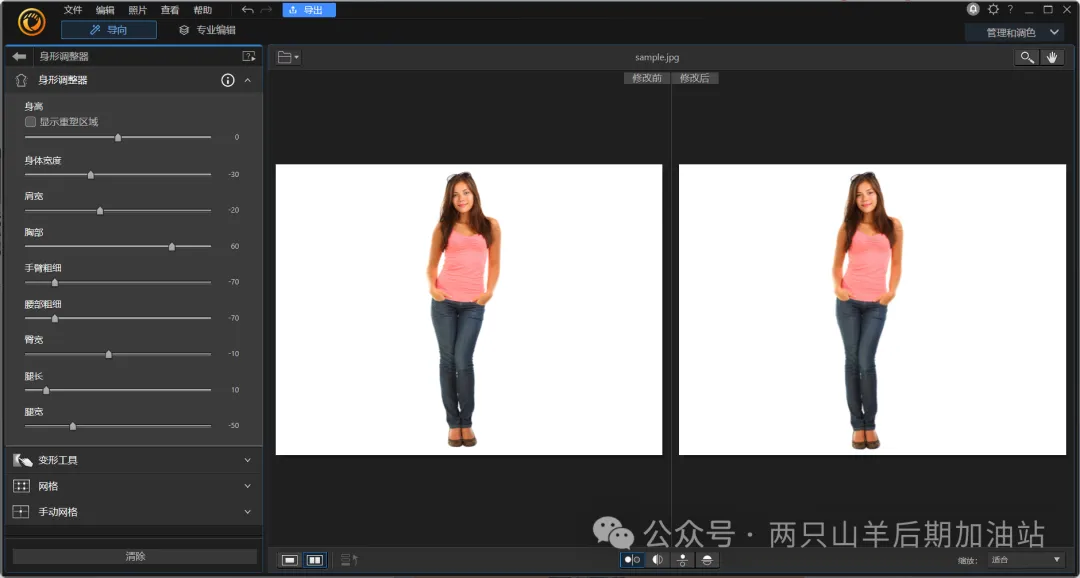Image resolution: width=1080 pixels, height=578 pixels.
Task: Switch to single image view mode
Action: [290, 560]
